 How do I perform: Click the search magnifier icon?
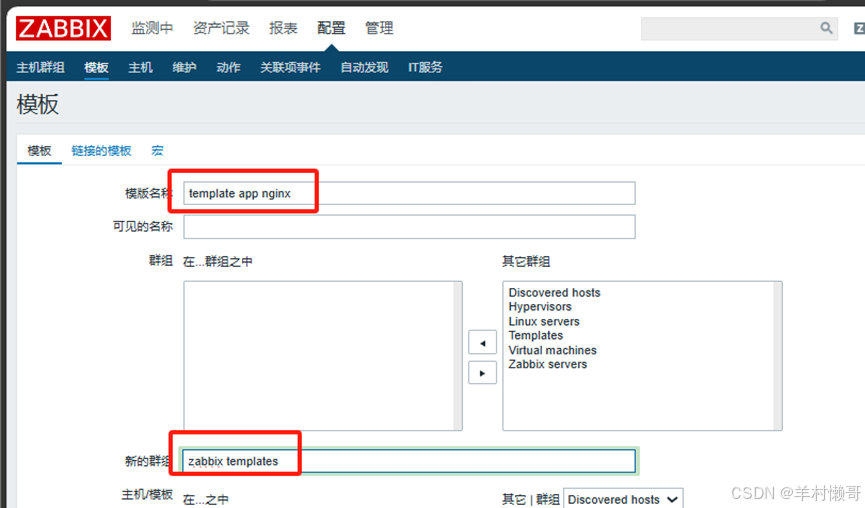pos(826,28)
